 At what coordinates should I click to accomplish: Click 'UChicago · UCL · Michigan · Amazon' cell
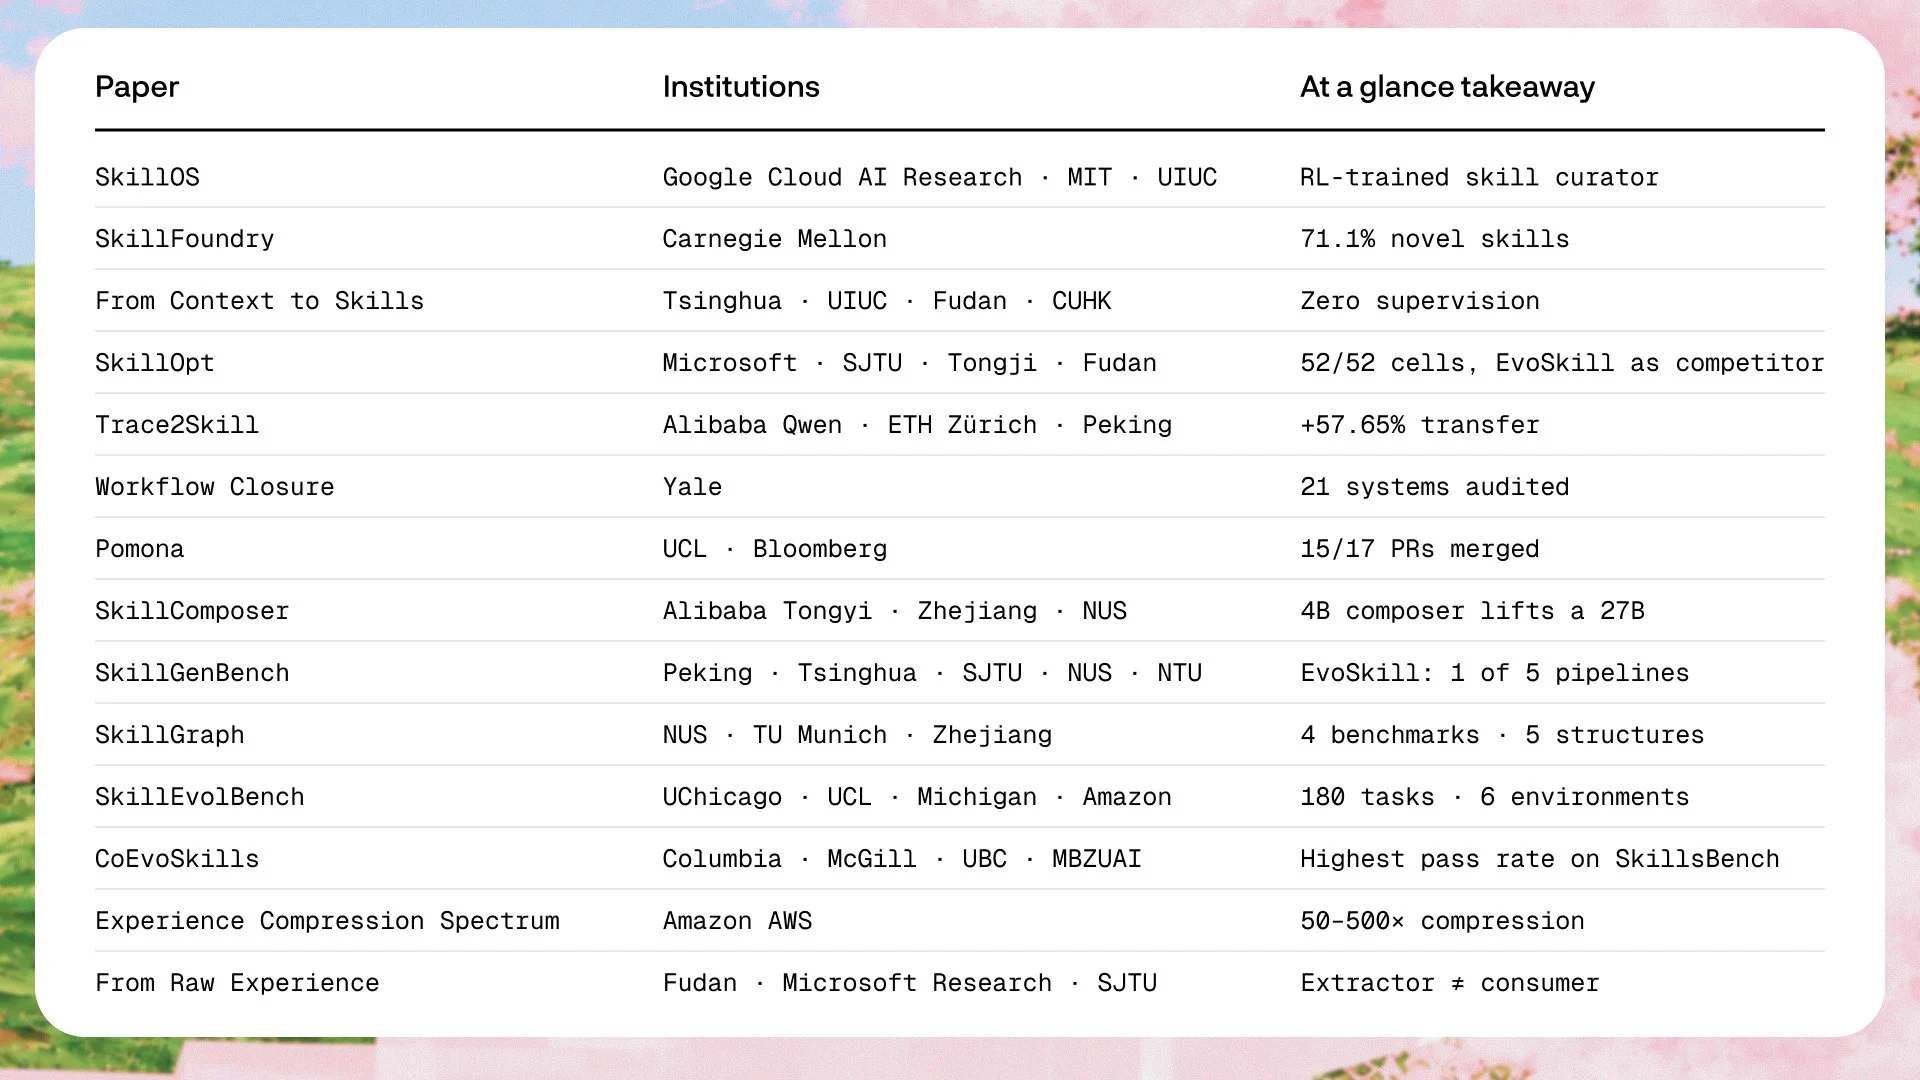(916, 797)
